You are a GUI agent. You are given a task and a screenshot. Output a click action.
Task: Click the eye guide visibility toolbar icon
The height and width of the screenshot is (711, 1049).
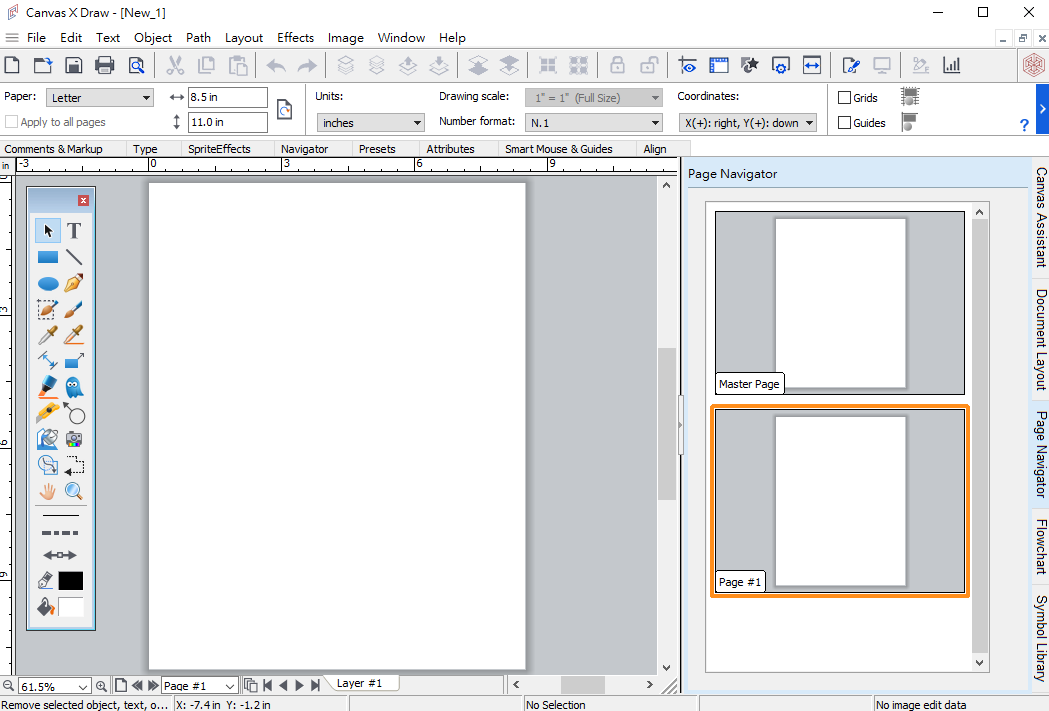coord(687,66)
